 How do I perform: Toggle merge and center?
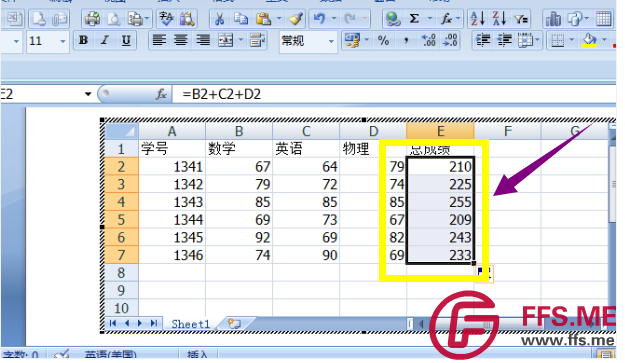pos(226,40)
